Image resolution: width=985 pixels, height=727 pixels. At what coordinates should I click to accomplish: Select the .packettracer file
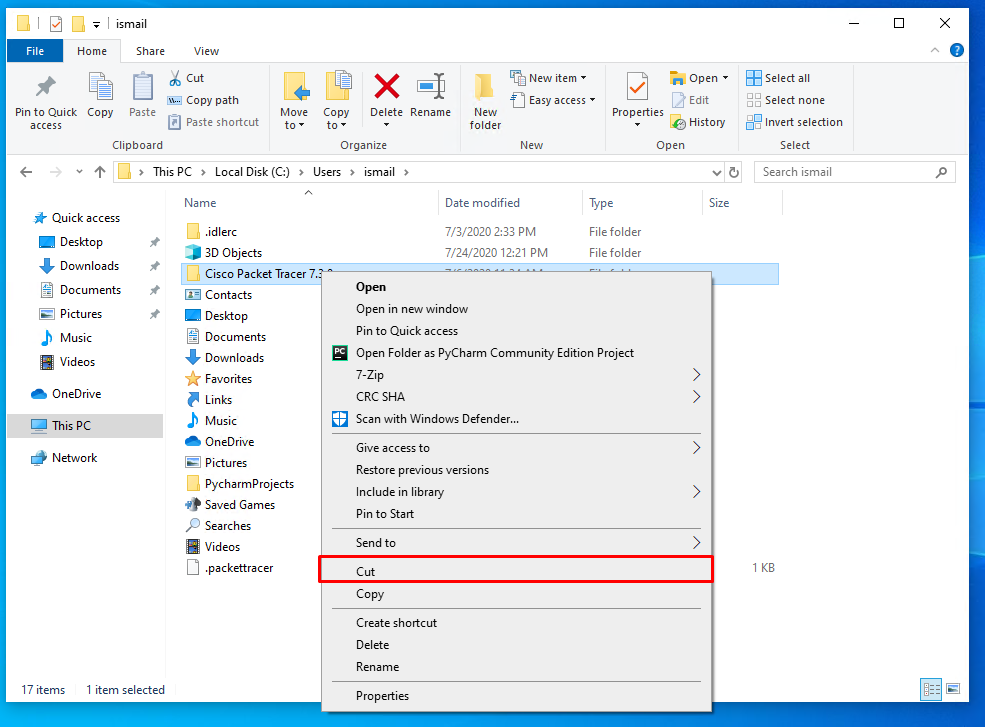click(231, 567)
